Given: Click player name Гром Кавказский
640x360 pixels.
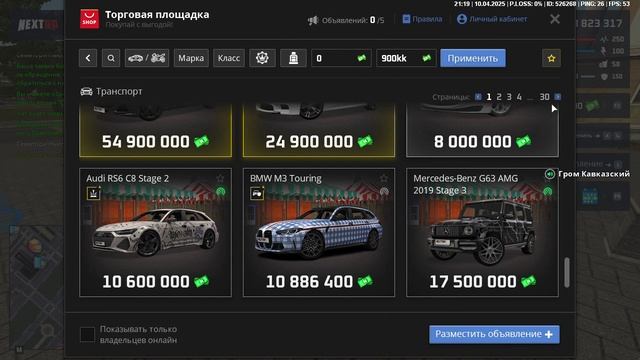Looking at the screenshot, I should pyautogui.click(x=594, y=174).
